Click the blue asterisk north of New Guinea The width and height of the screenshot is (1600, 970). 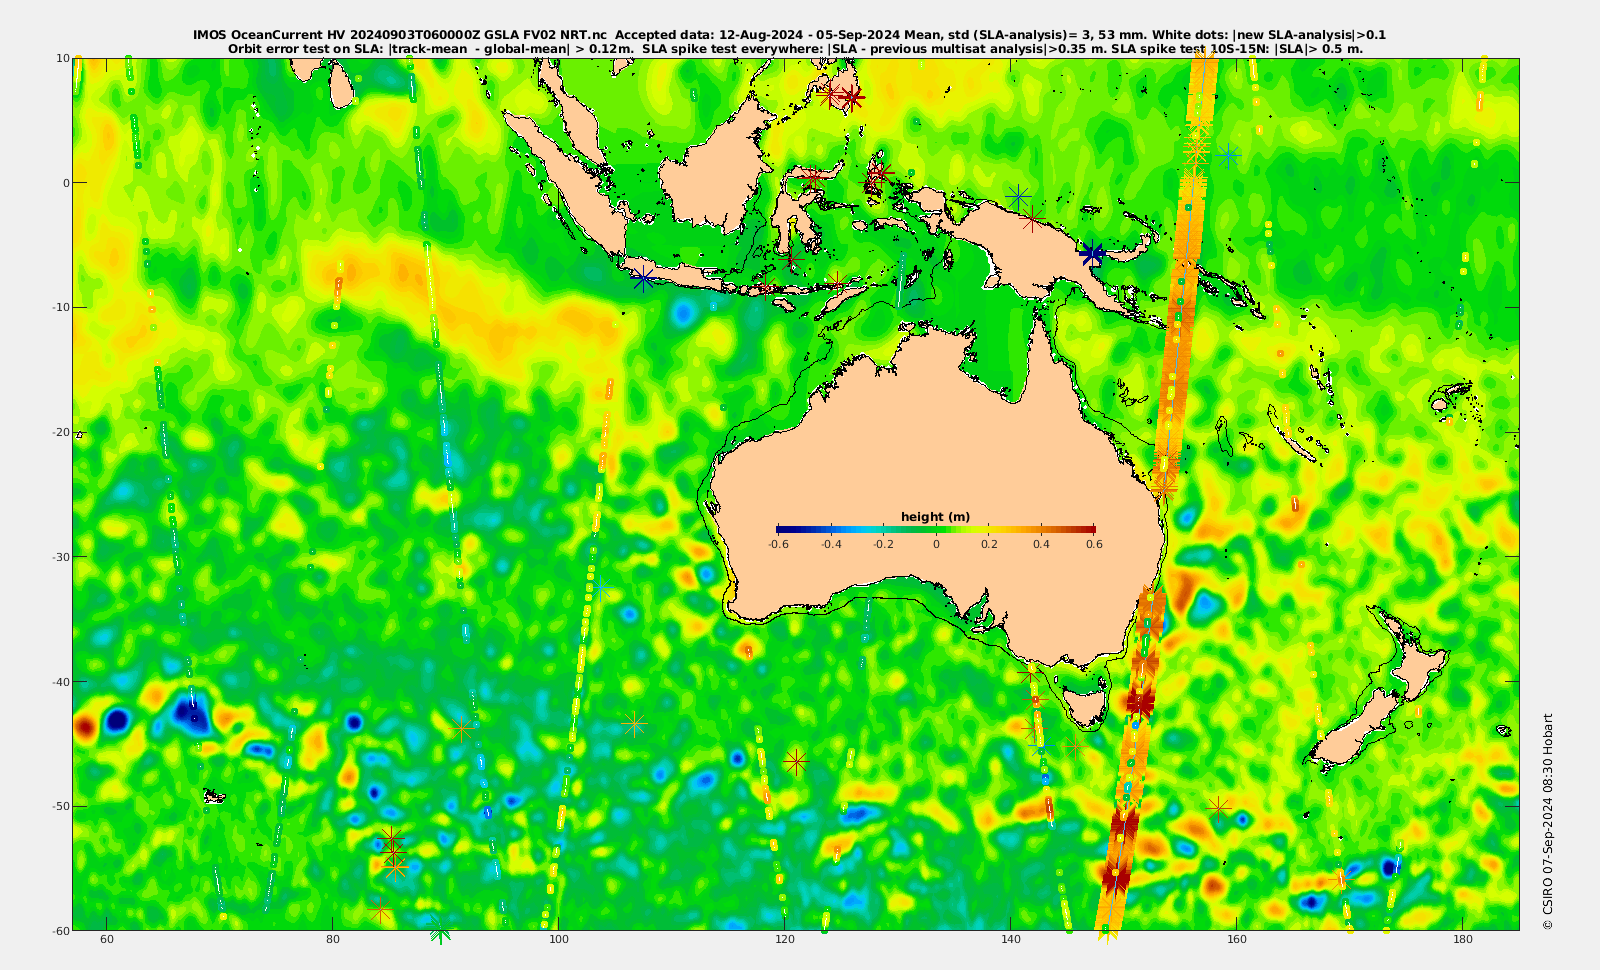pyautogui.click(x=1018, y=195)
